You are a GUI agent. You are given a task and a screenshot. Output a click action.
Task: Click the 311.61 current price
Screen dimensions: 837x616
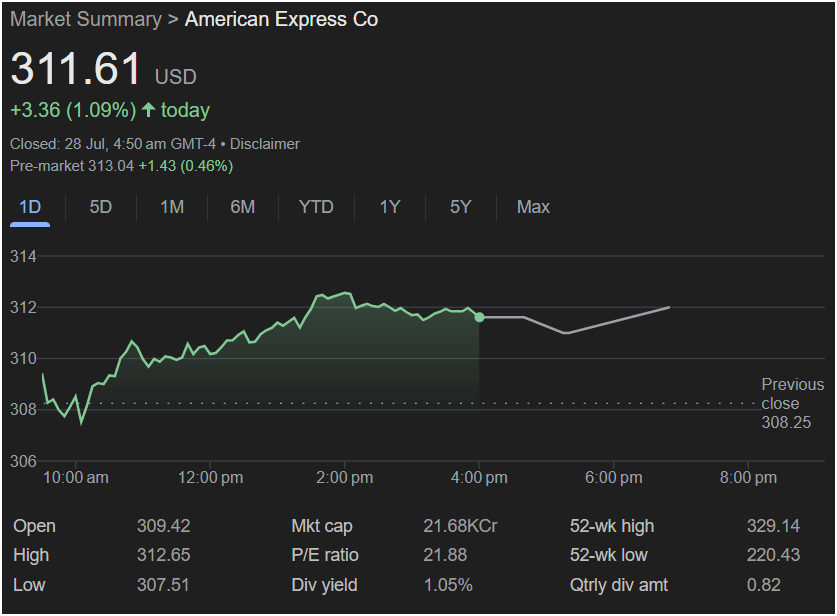tap(75, 69)
